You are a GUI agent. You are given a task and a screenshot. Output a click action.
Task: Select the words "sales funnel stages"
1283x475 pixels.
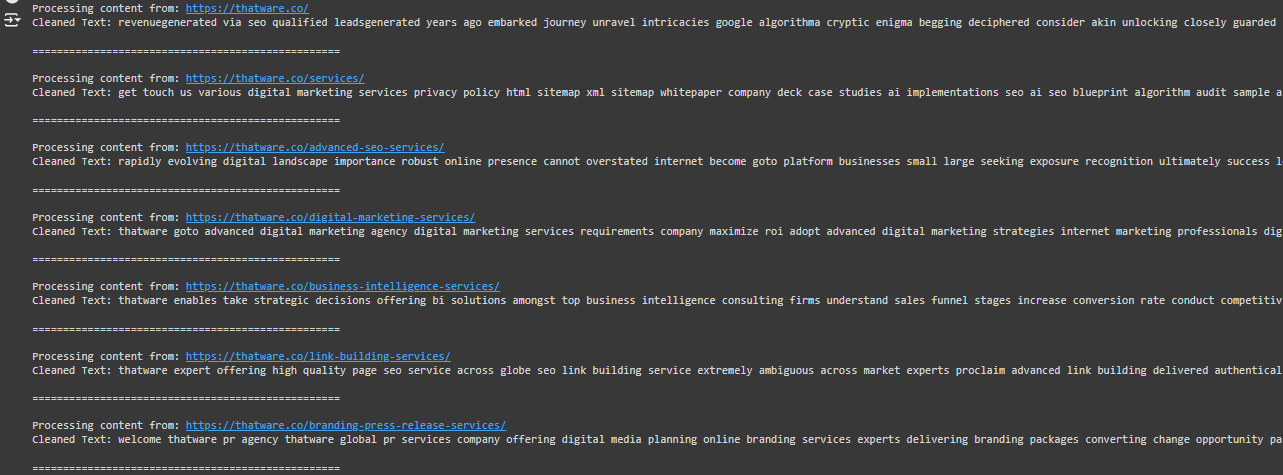[x=950, y=300]
